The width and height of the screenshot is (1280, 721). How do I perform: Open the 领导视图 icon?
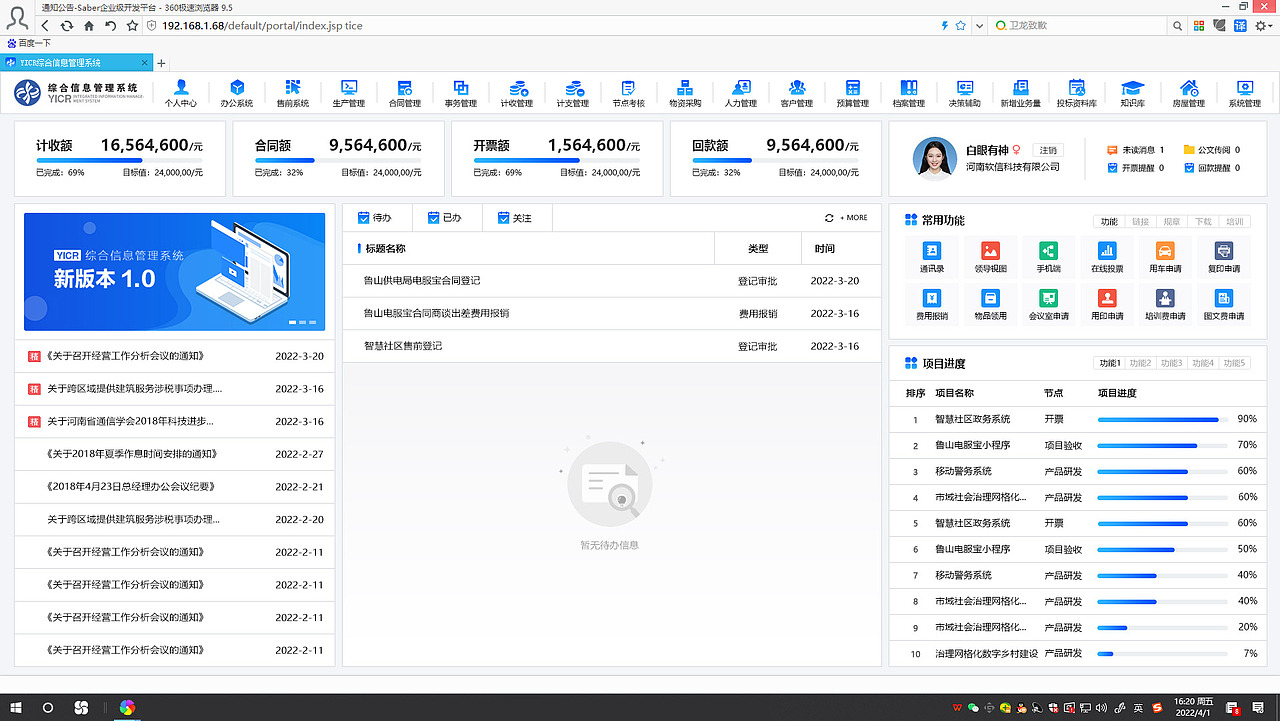point(989,257)
